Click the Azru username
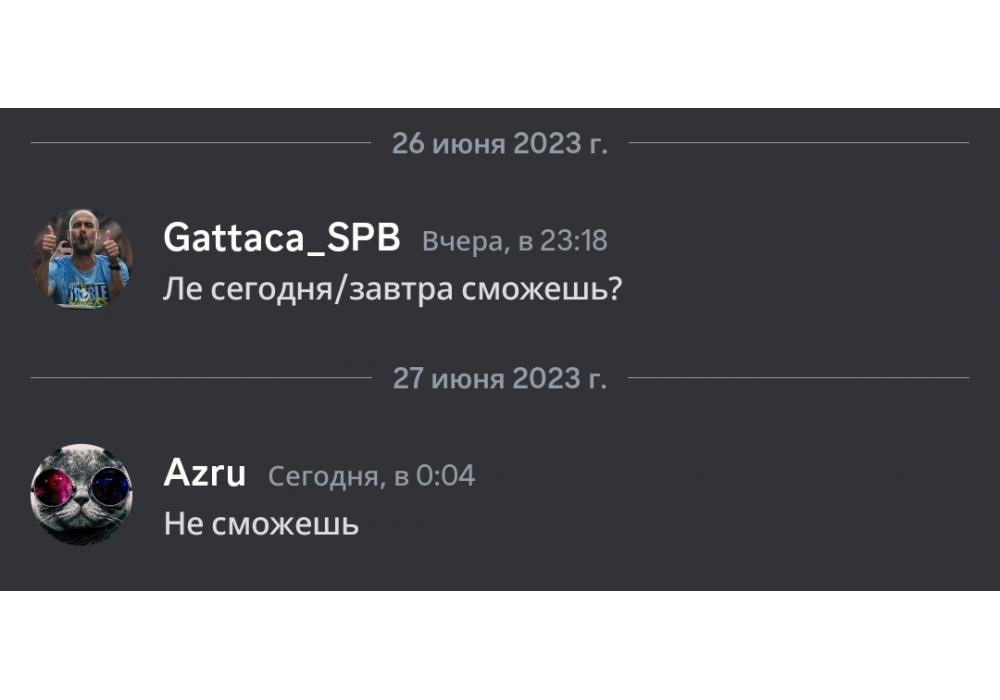 point(204,474)
